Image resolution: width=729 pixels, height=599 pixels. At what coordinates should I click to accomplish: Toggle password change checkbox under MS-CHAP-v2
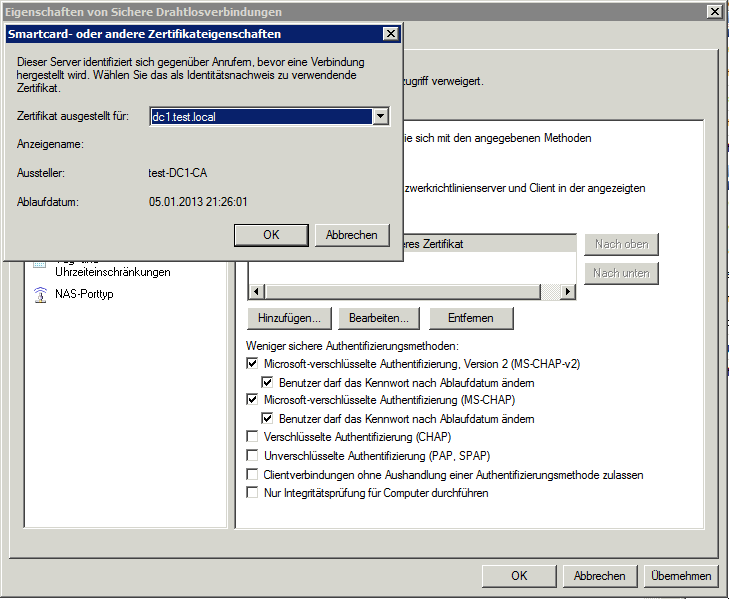[267, 383]
